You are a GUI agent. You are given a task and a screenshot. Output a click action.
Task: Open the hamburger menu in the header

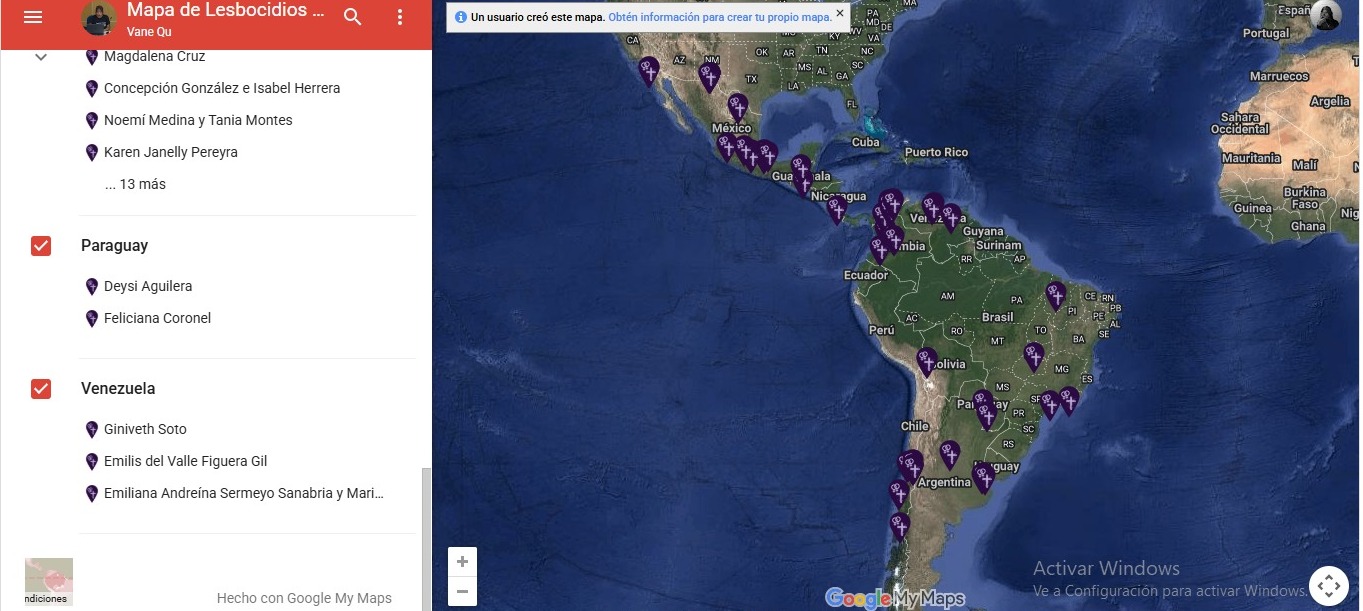[33, 17]
